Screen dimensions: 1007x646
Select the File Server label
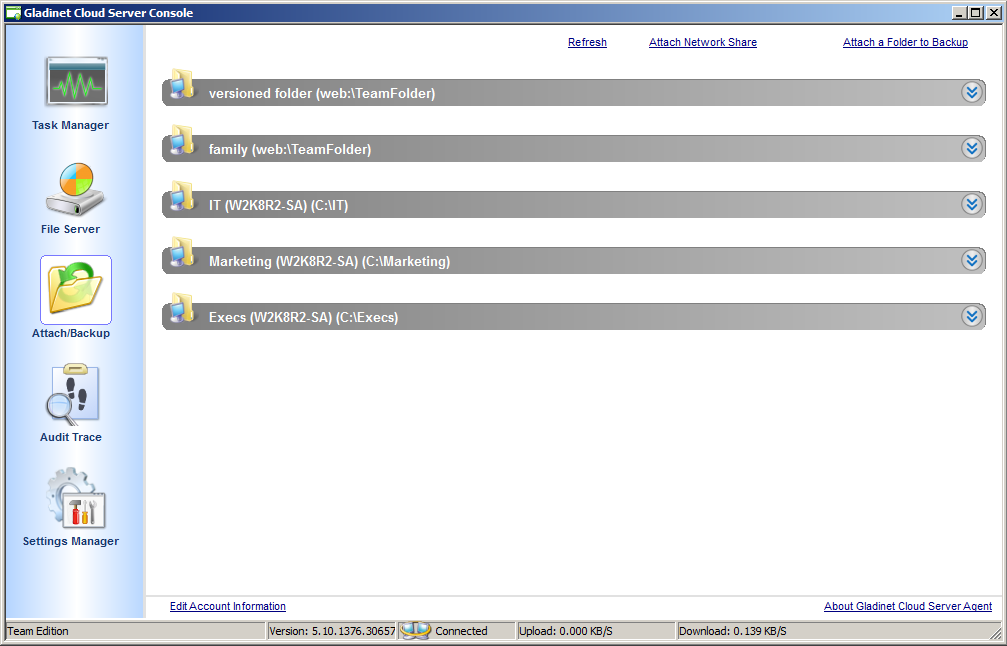71,229
